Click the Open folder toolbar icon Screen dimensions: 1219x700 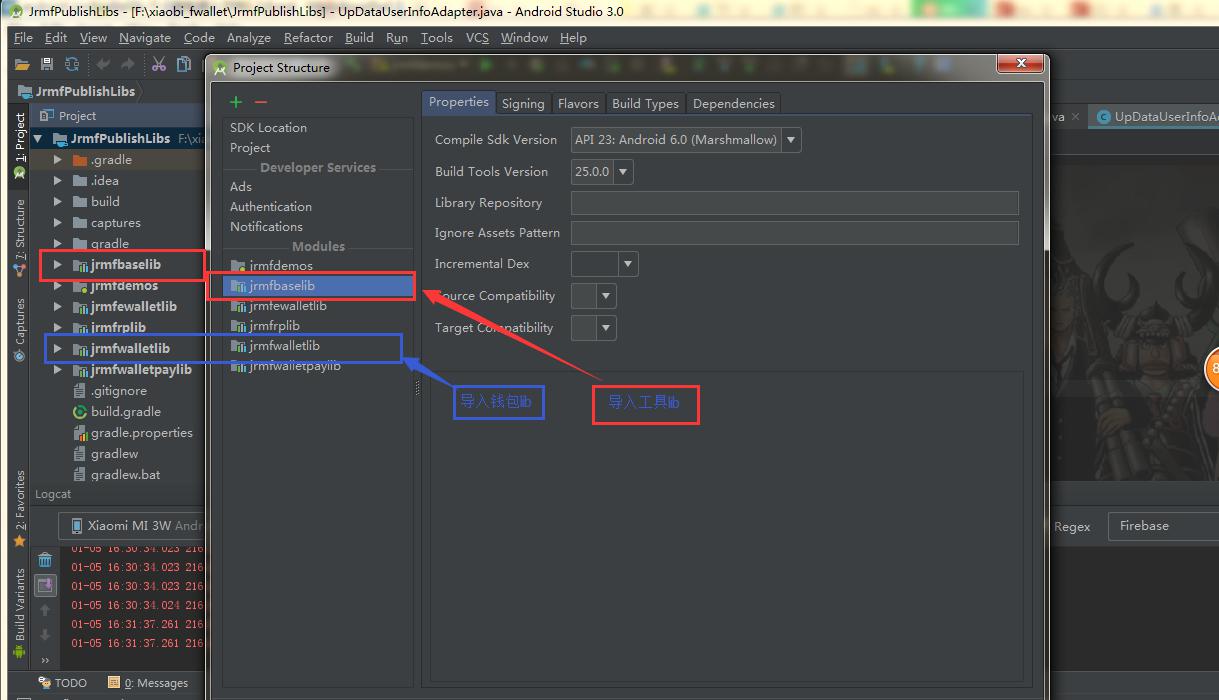[22, 64]
